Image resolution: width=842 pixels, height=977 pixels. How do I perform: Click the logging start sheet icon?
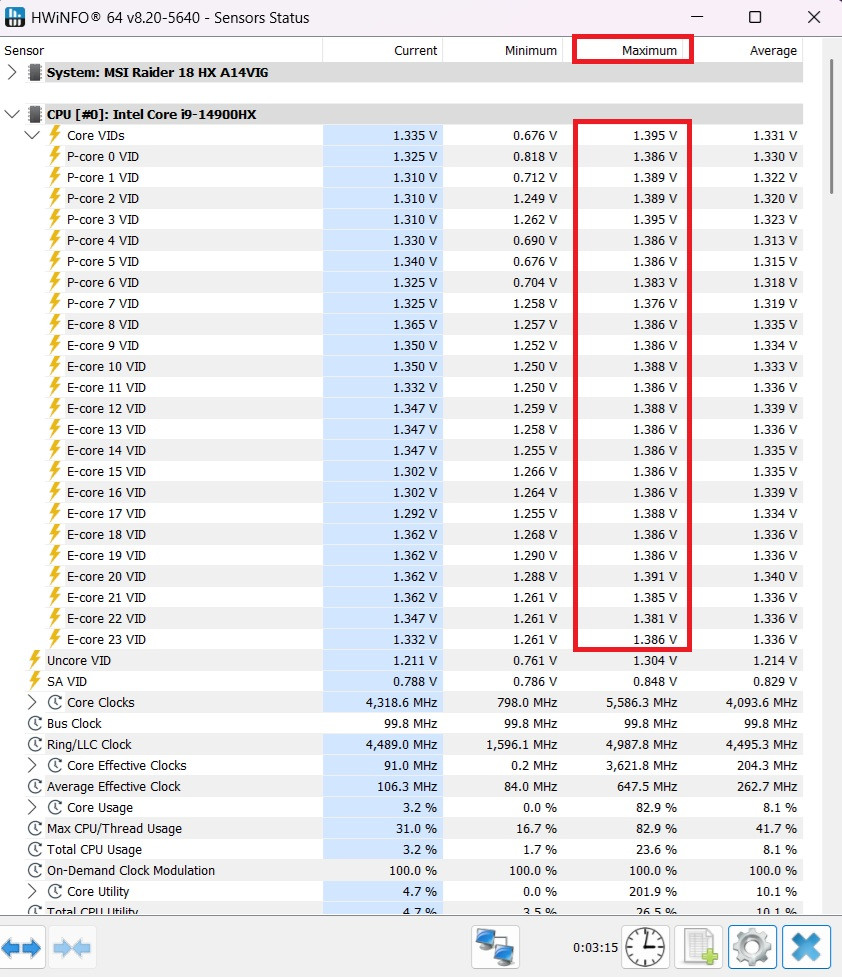tap(699, 947)
